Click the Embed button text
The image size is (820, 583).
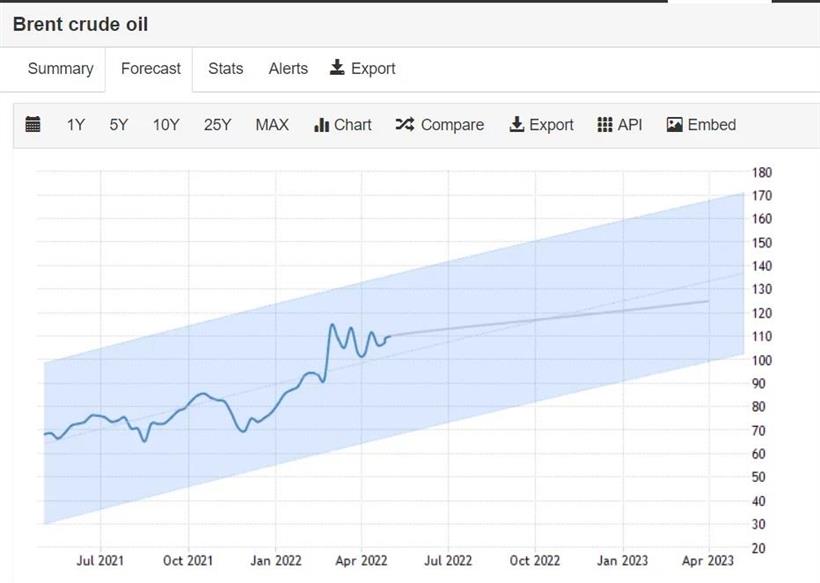point(711,125)
